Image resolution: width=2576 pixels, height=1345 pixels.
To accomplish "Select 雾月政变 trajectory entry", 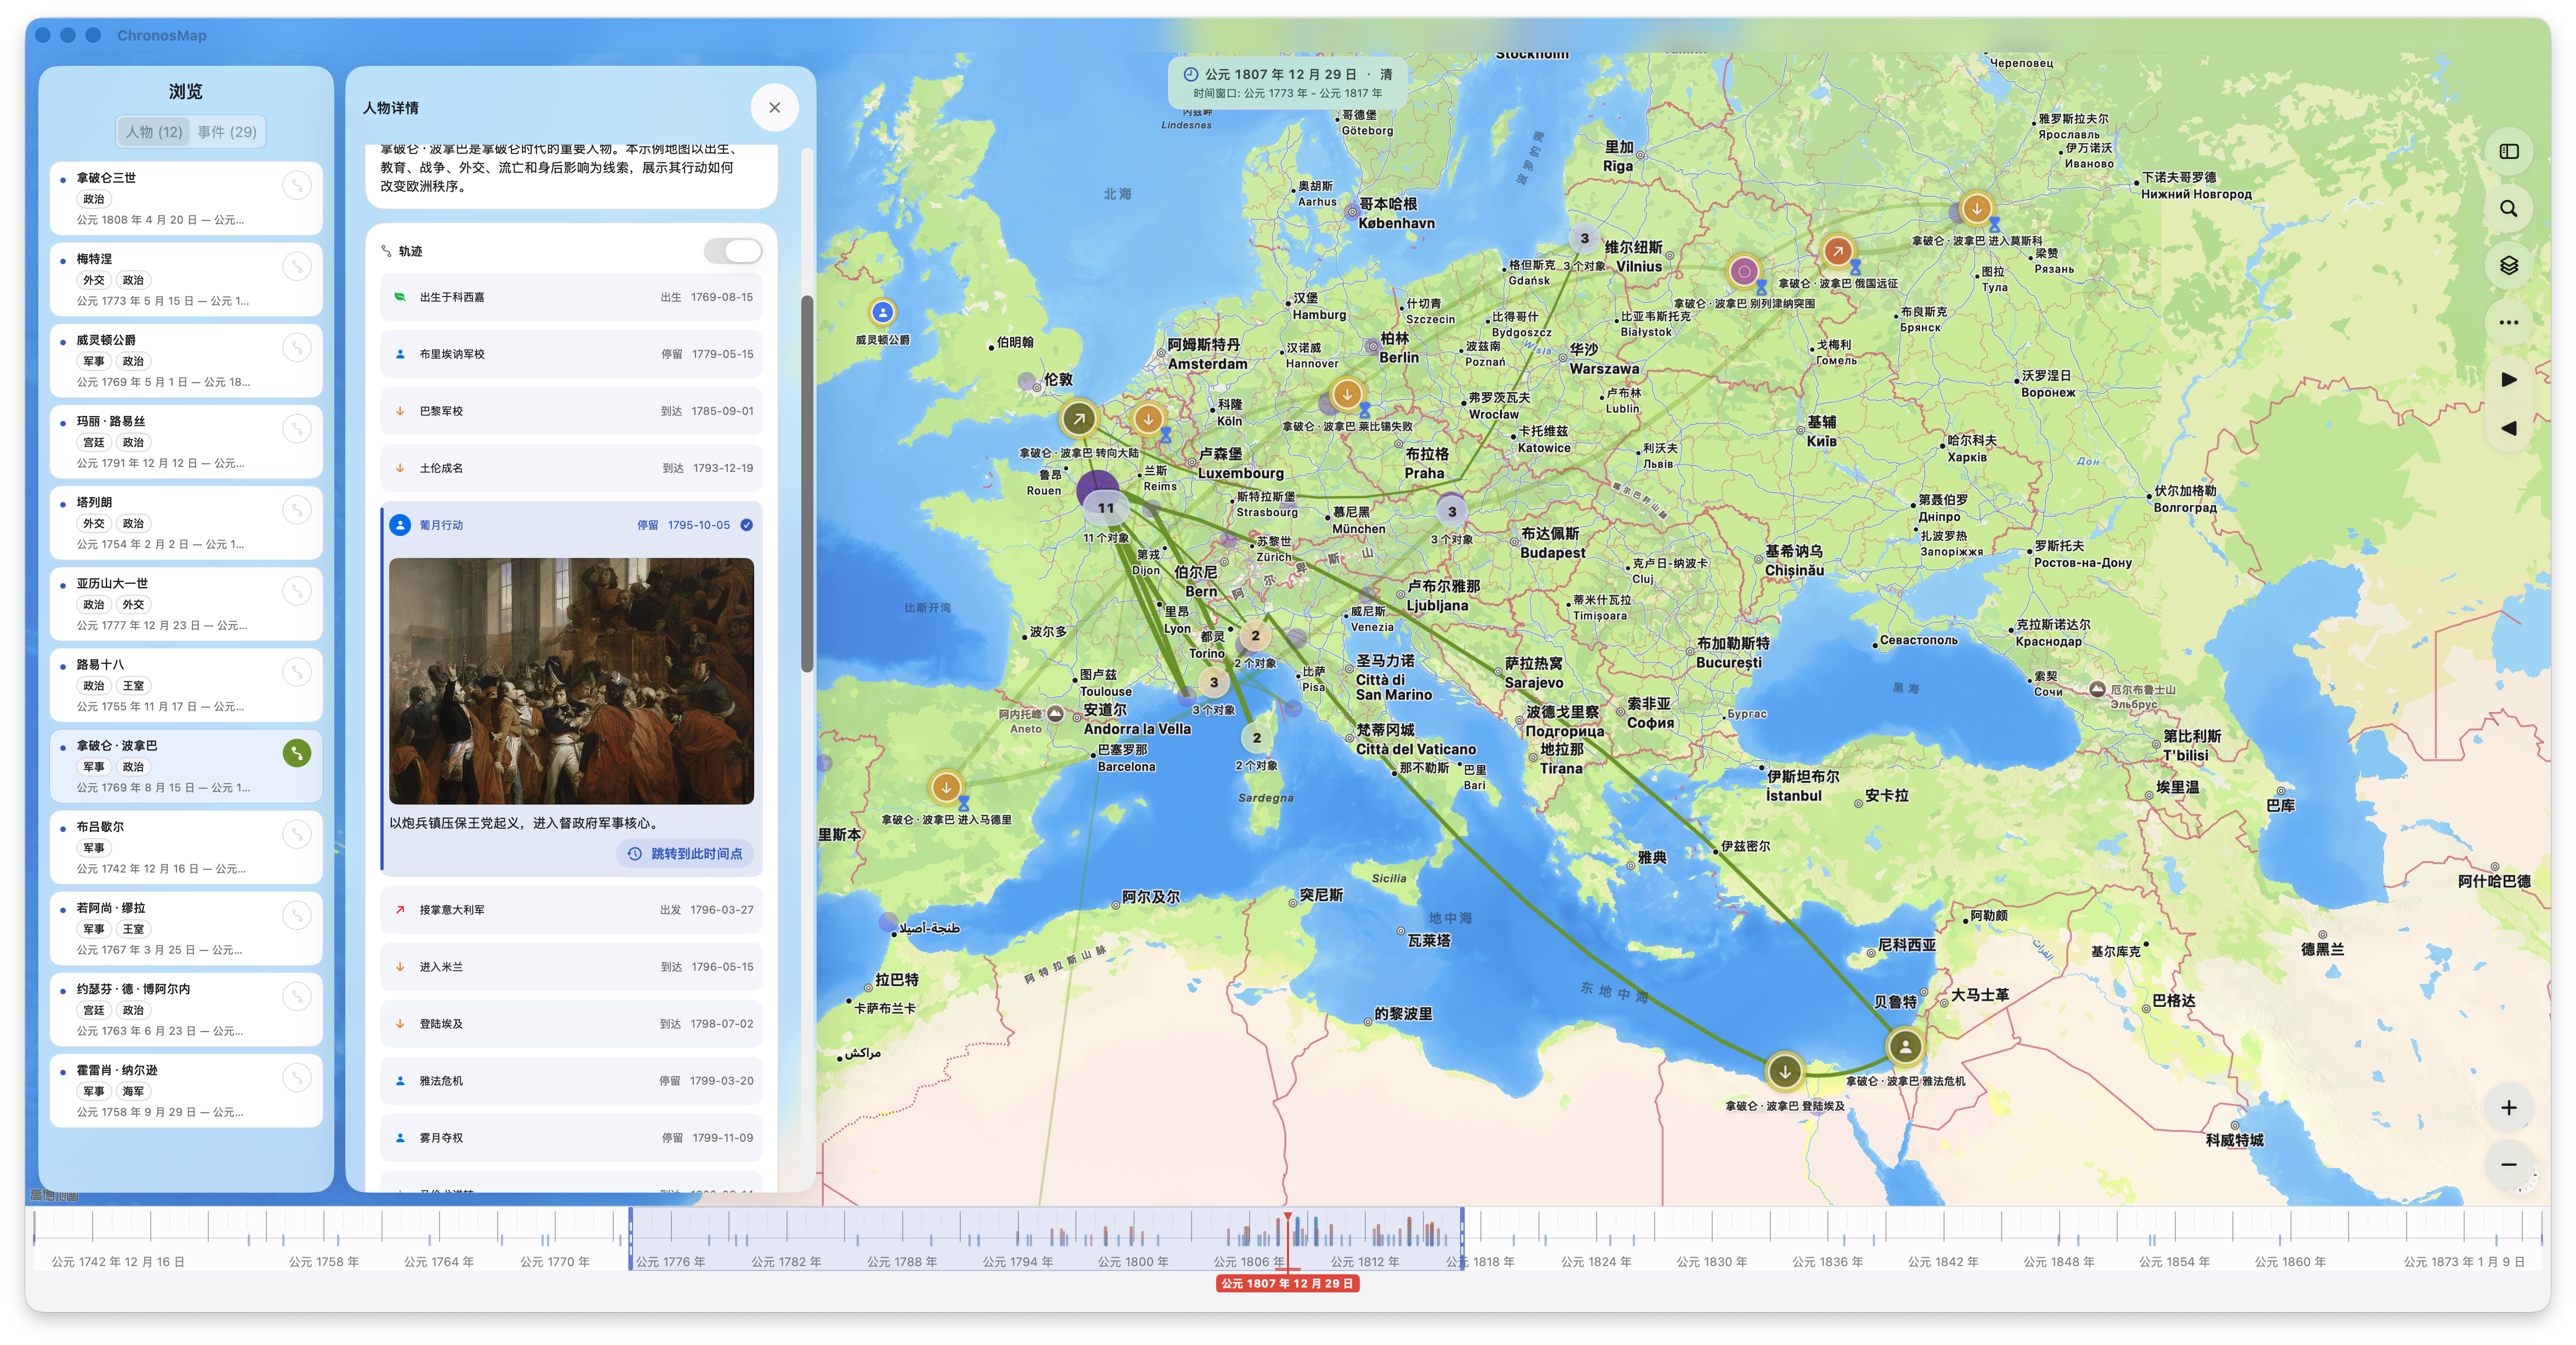I will (571, 1138).
